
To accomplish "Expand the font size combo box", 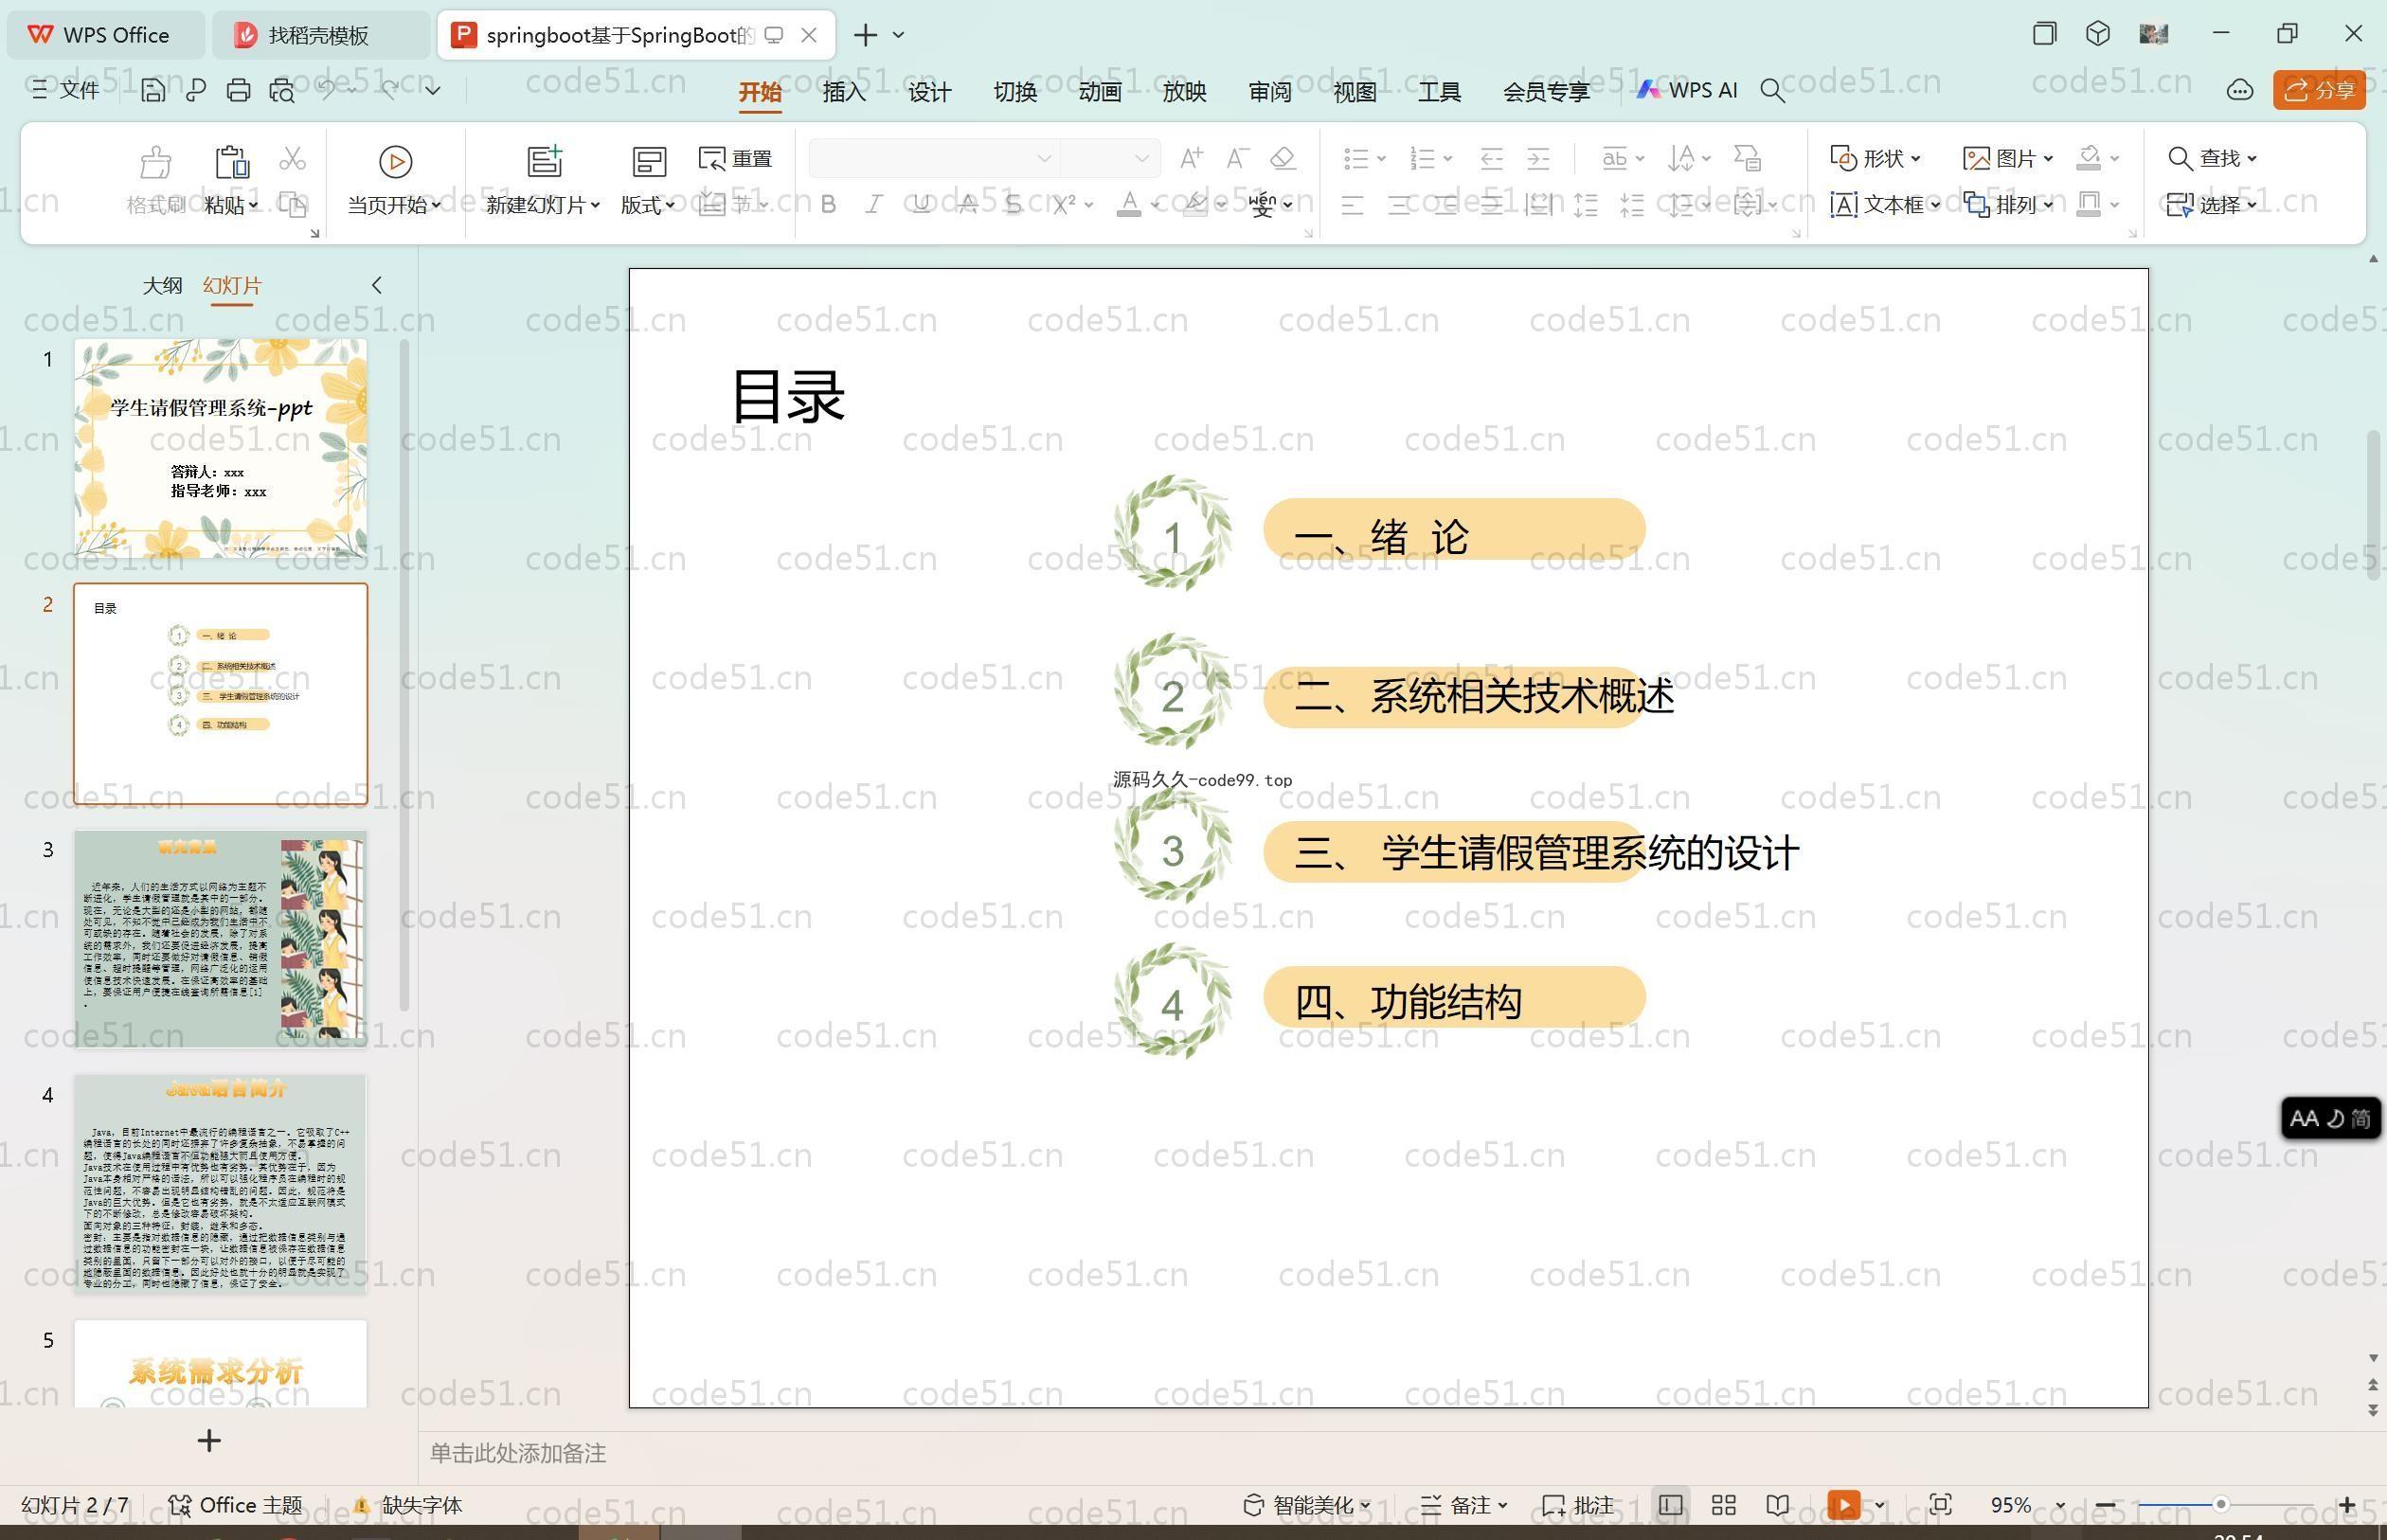I will coord(1141,158).
